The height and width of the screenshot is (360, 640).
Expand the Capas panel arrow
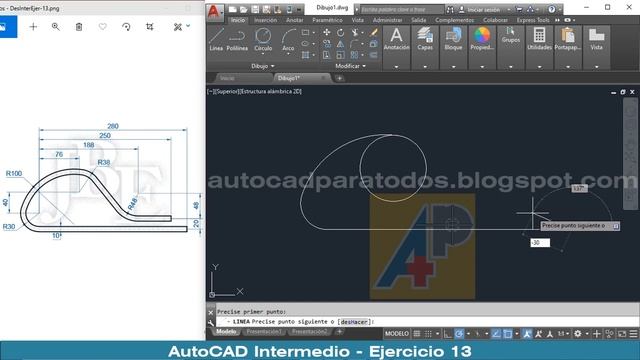425,67
